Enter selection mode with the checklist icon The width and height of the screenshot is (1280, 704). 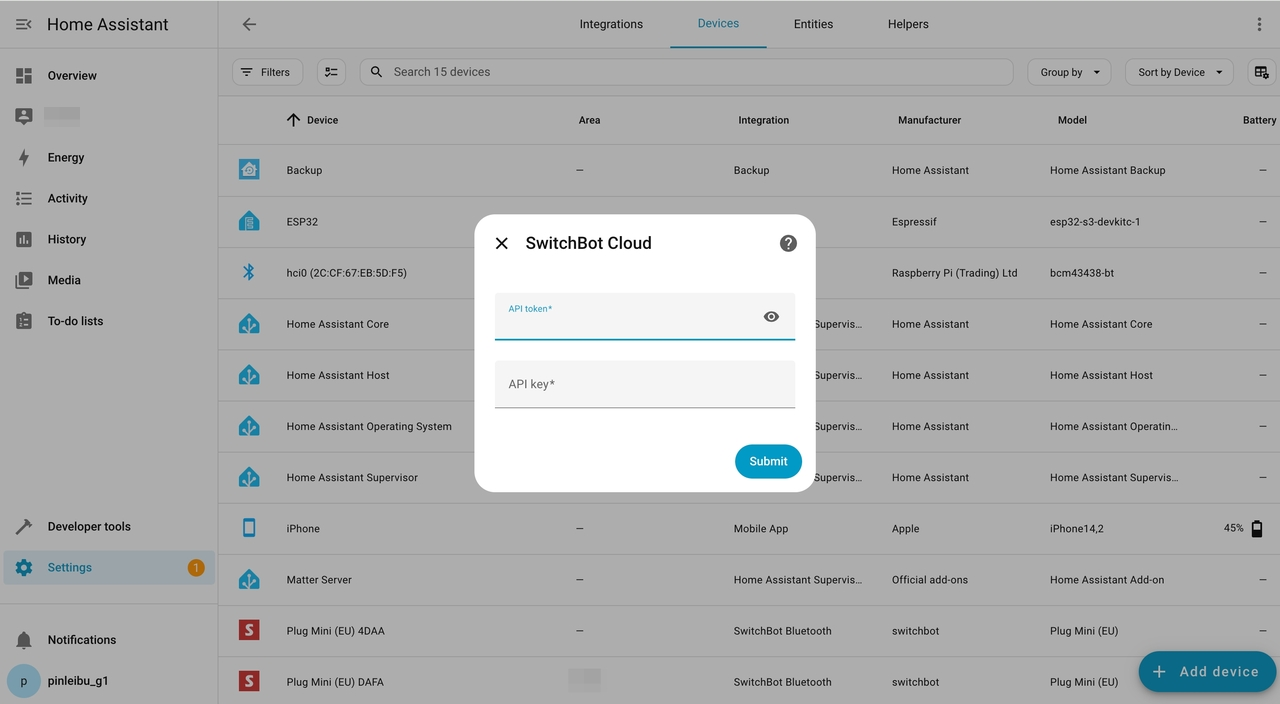point(331,72)
